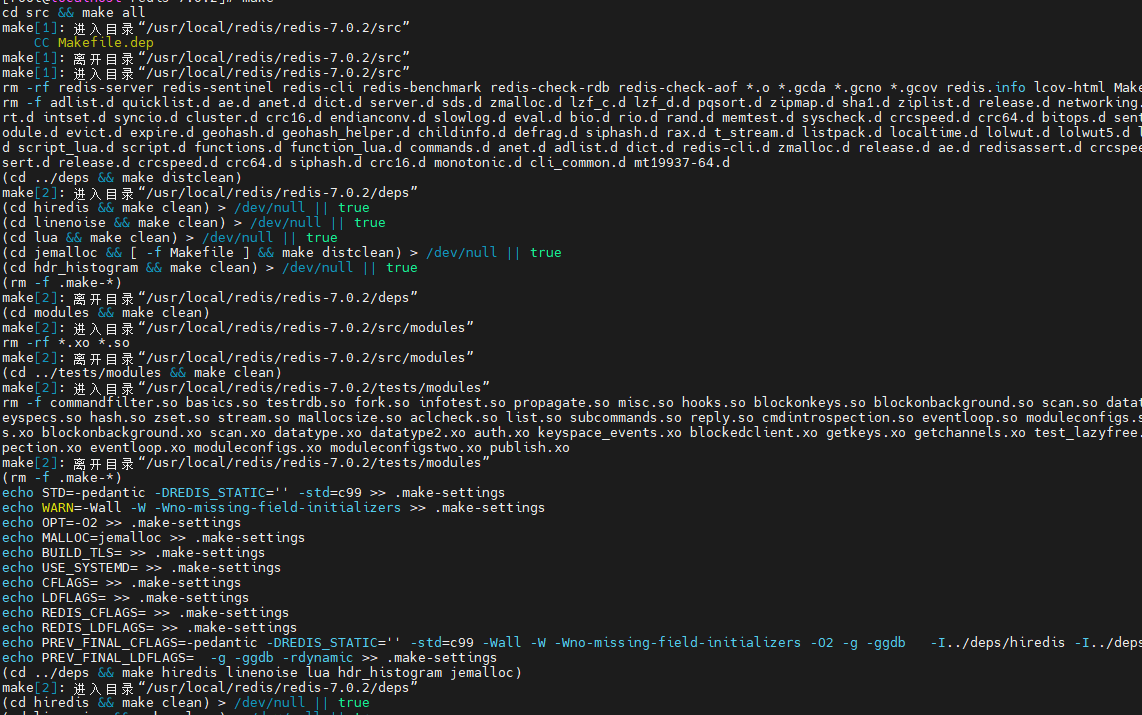Click the "echo PREV_FINAL_LDFLAGS" line
1142x715 pixels.
[249, 657]
